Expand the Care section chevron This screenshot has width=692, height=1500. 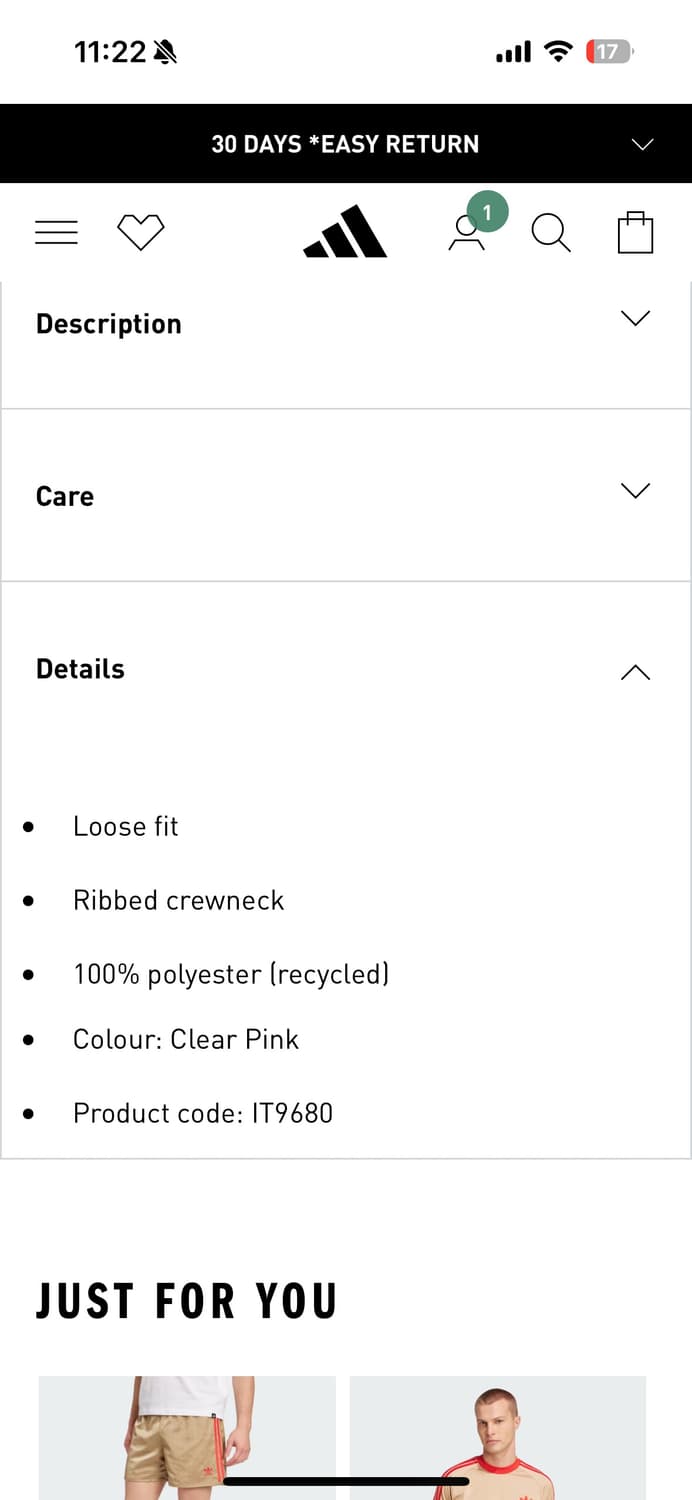tap(635, 490)
